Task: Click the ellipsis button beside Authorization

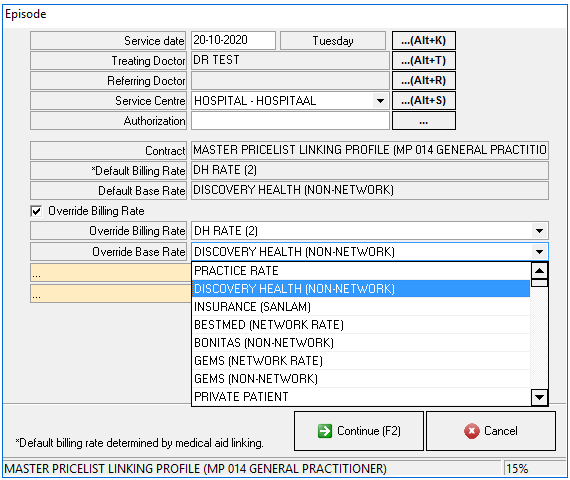Action: [x=424, y=120]
